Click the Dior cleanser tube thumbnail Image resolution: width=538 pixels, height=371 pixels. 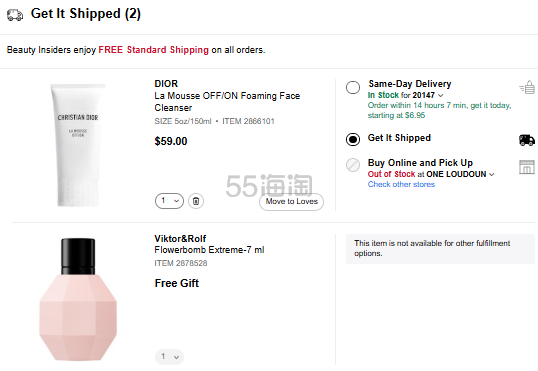click(78, 145)
